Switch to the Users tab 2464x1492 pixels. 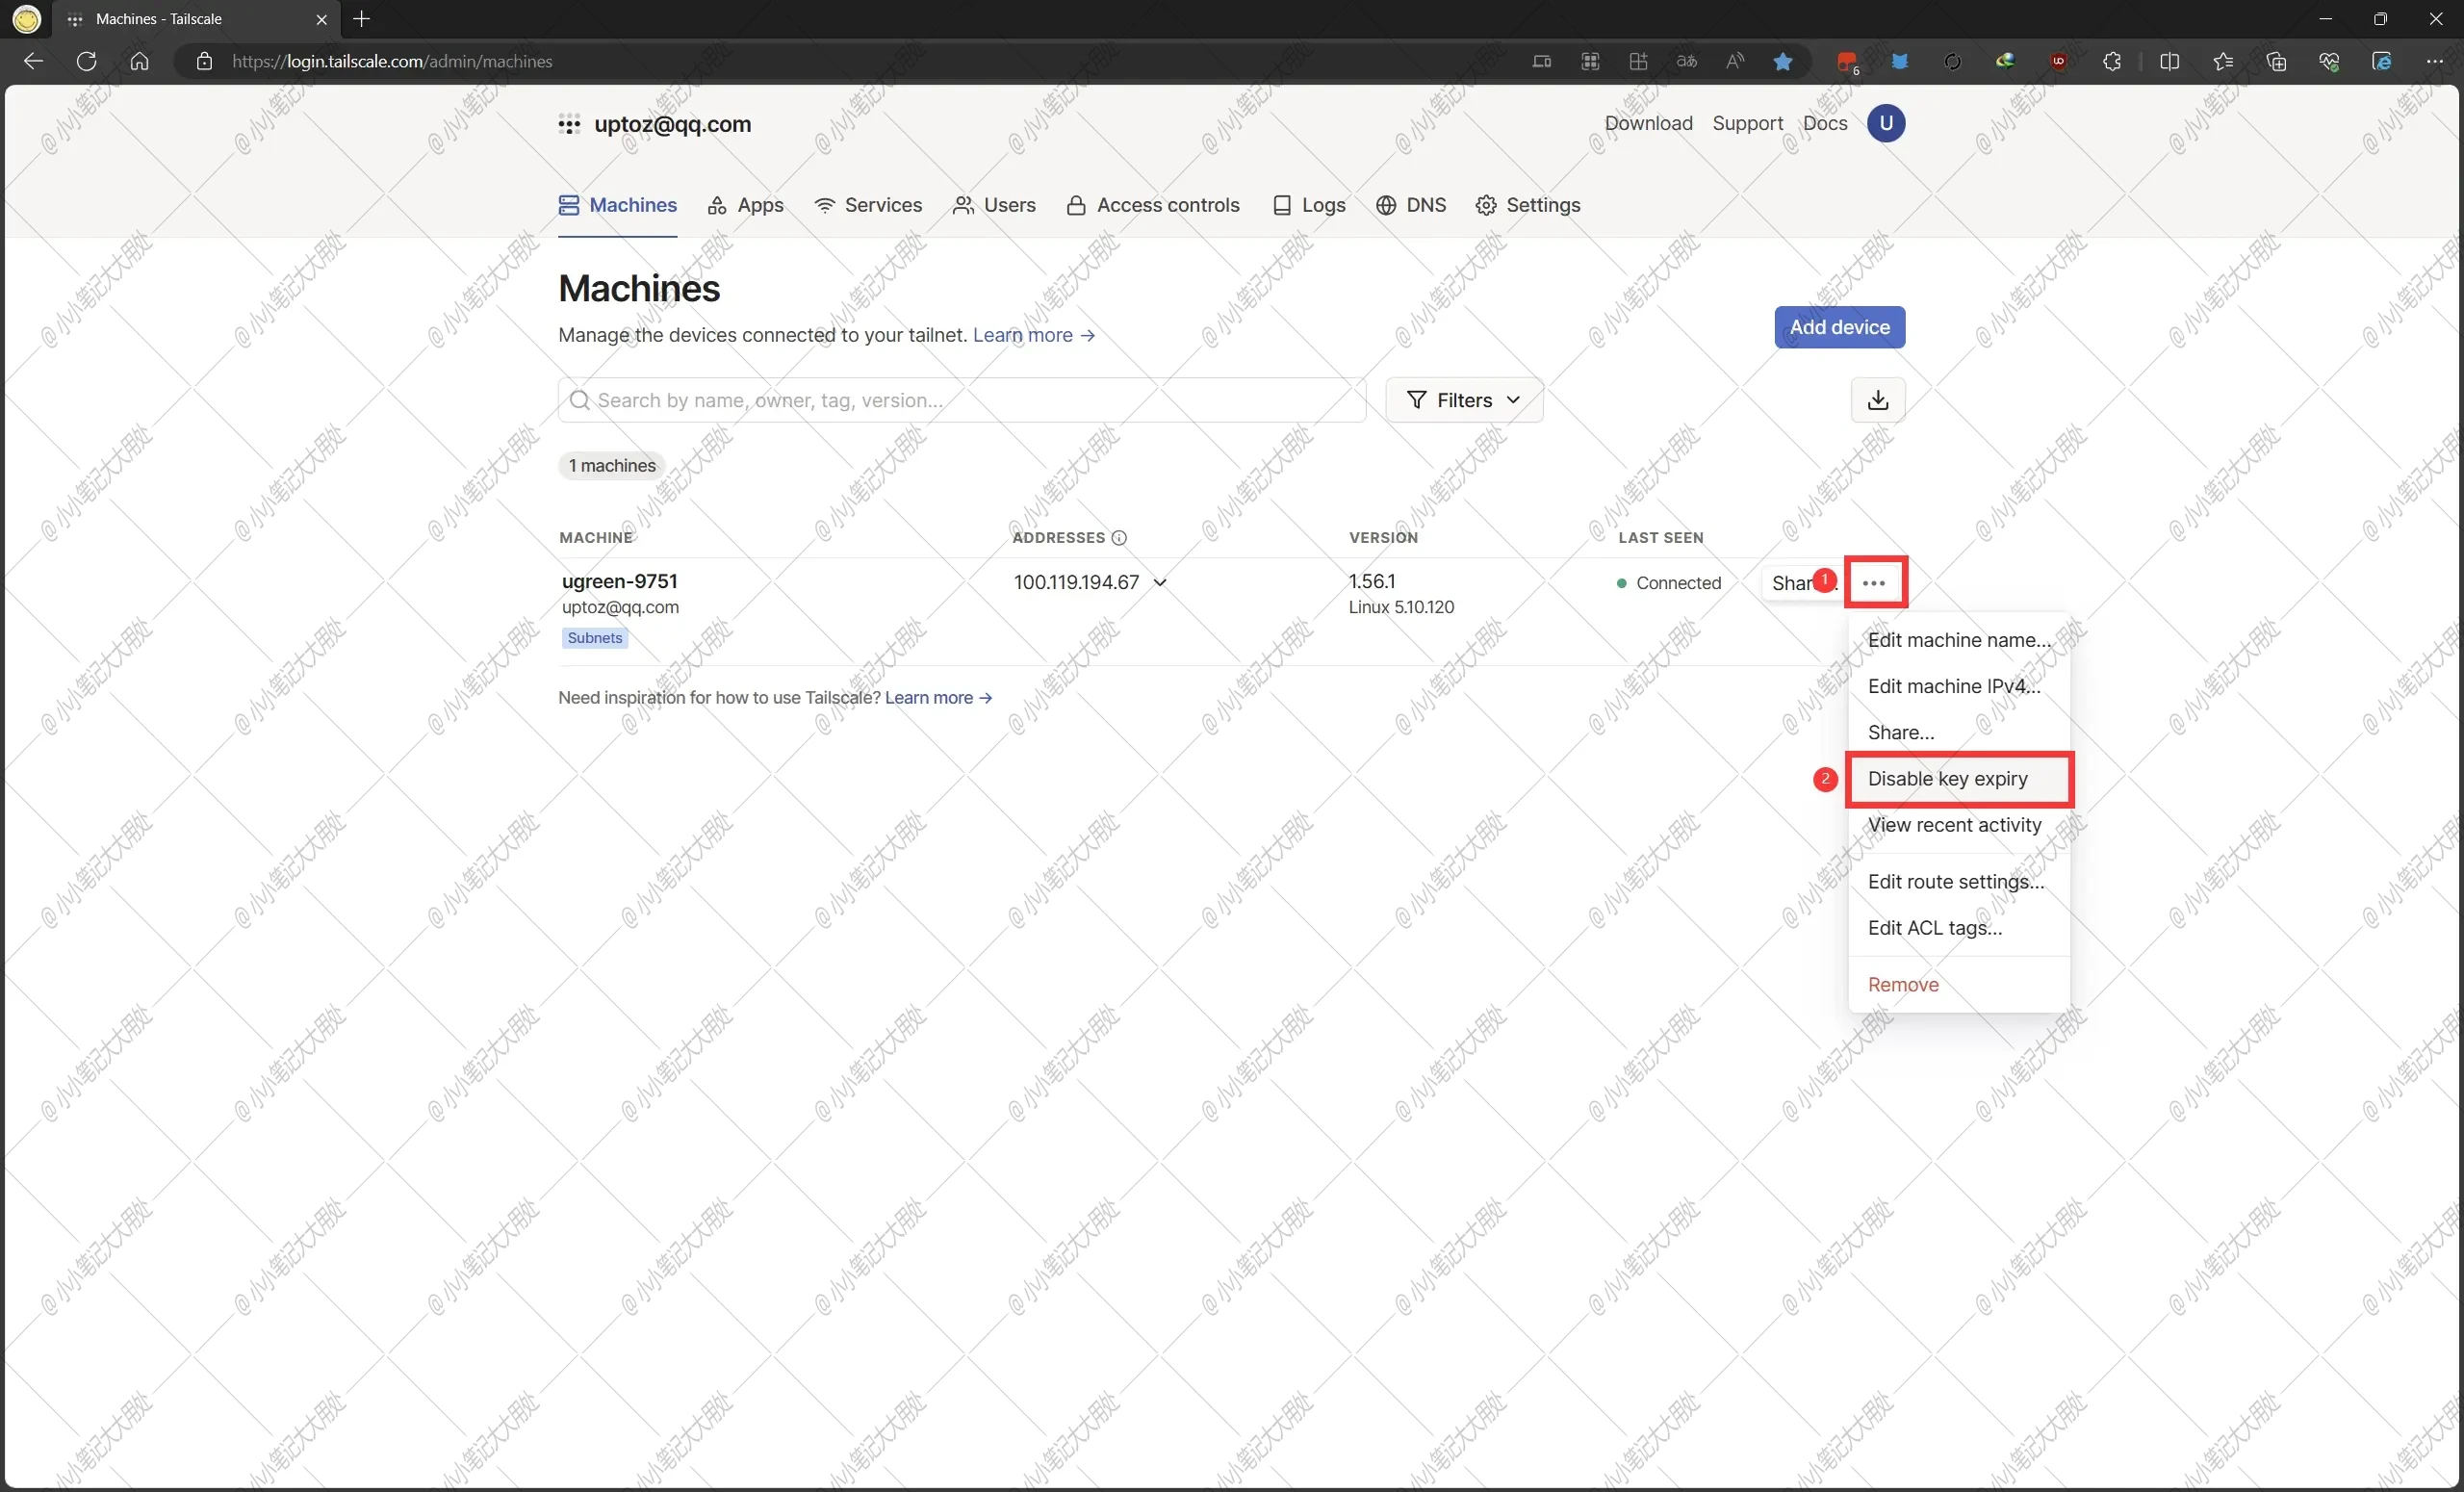(994, 205)
